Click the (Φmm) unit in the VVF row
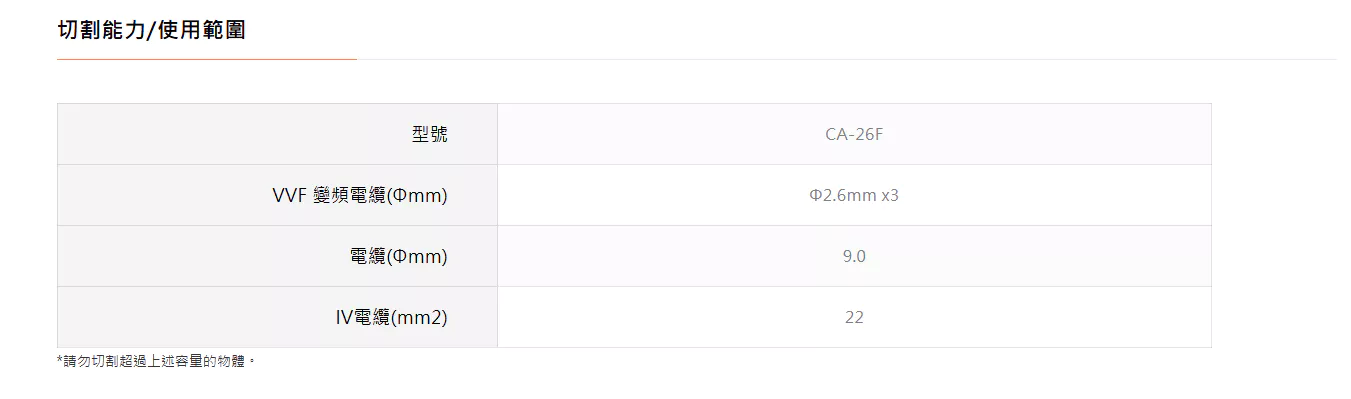Image resolution: width=1351 pixels, height=399 pixels. 417,196
